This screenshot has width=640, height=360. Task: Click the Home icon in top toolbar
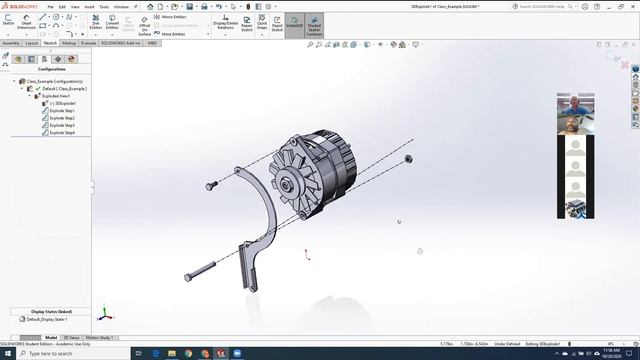150,7
